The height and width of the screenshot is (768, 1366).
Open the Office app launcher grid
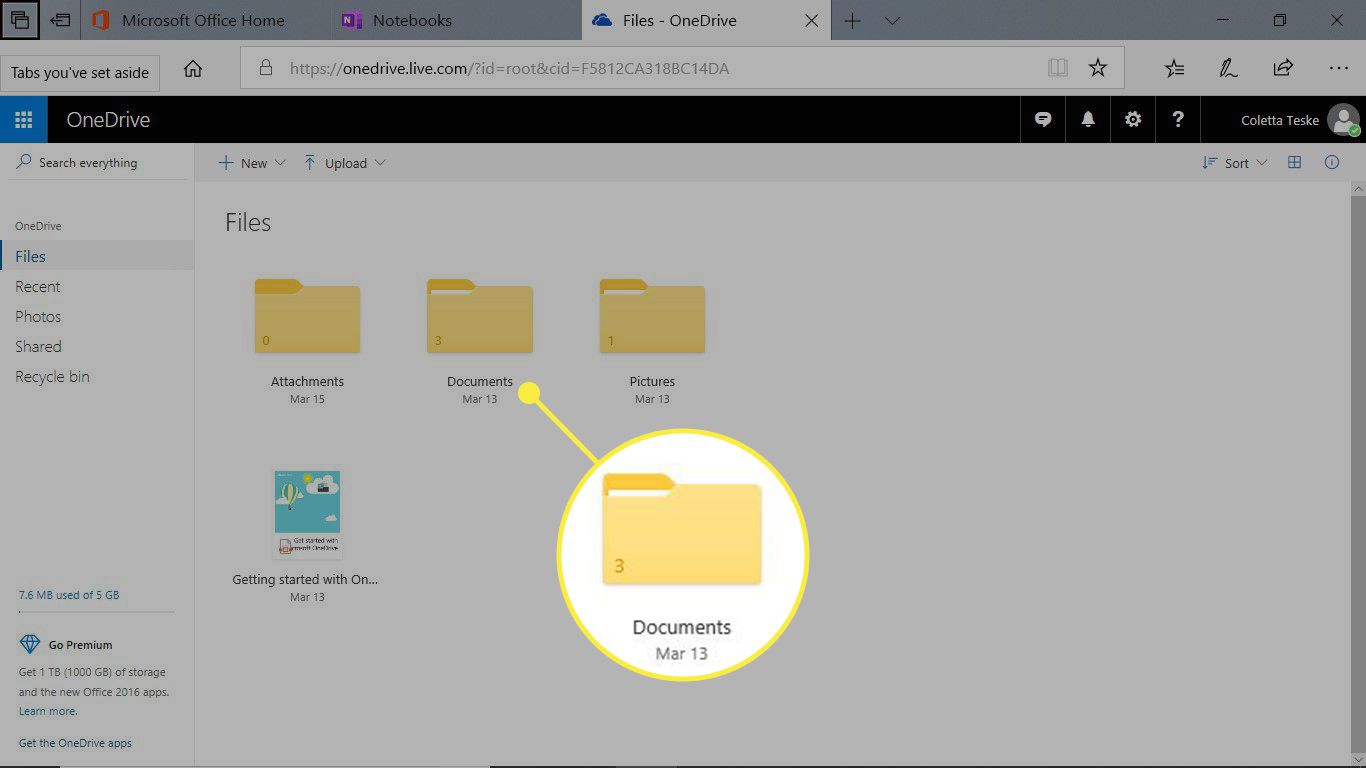(x=24, y=120)
